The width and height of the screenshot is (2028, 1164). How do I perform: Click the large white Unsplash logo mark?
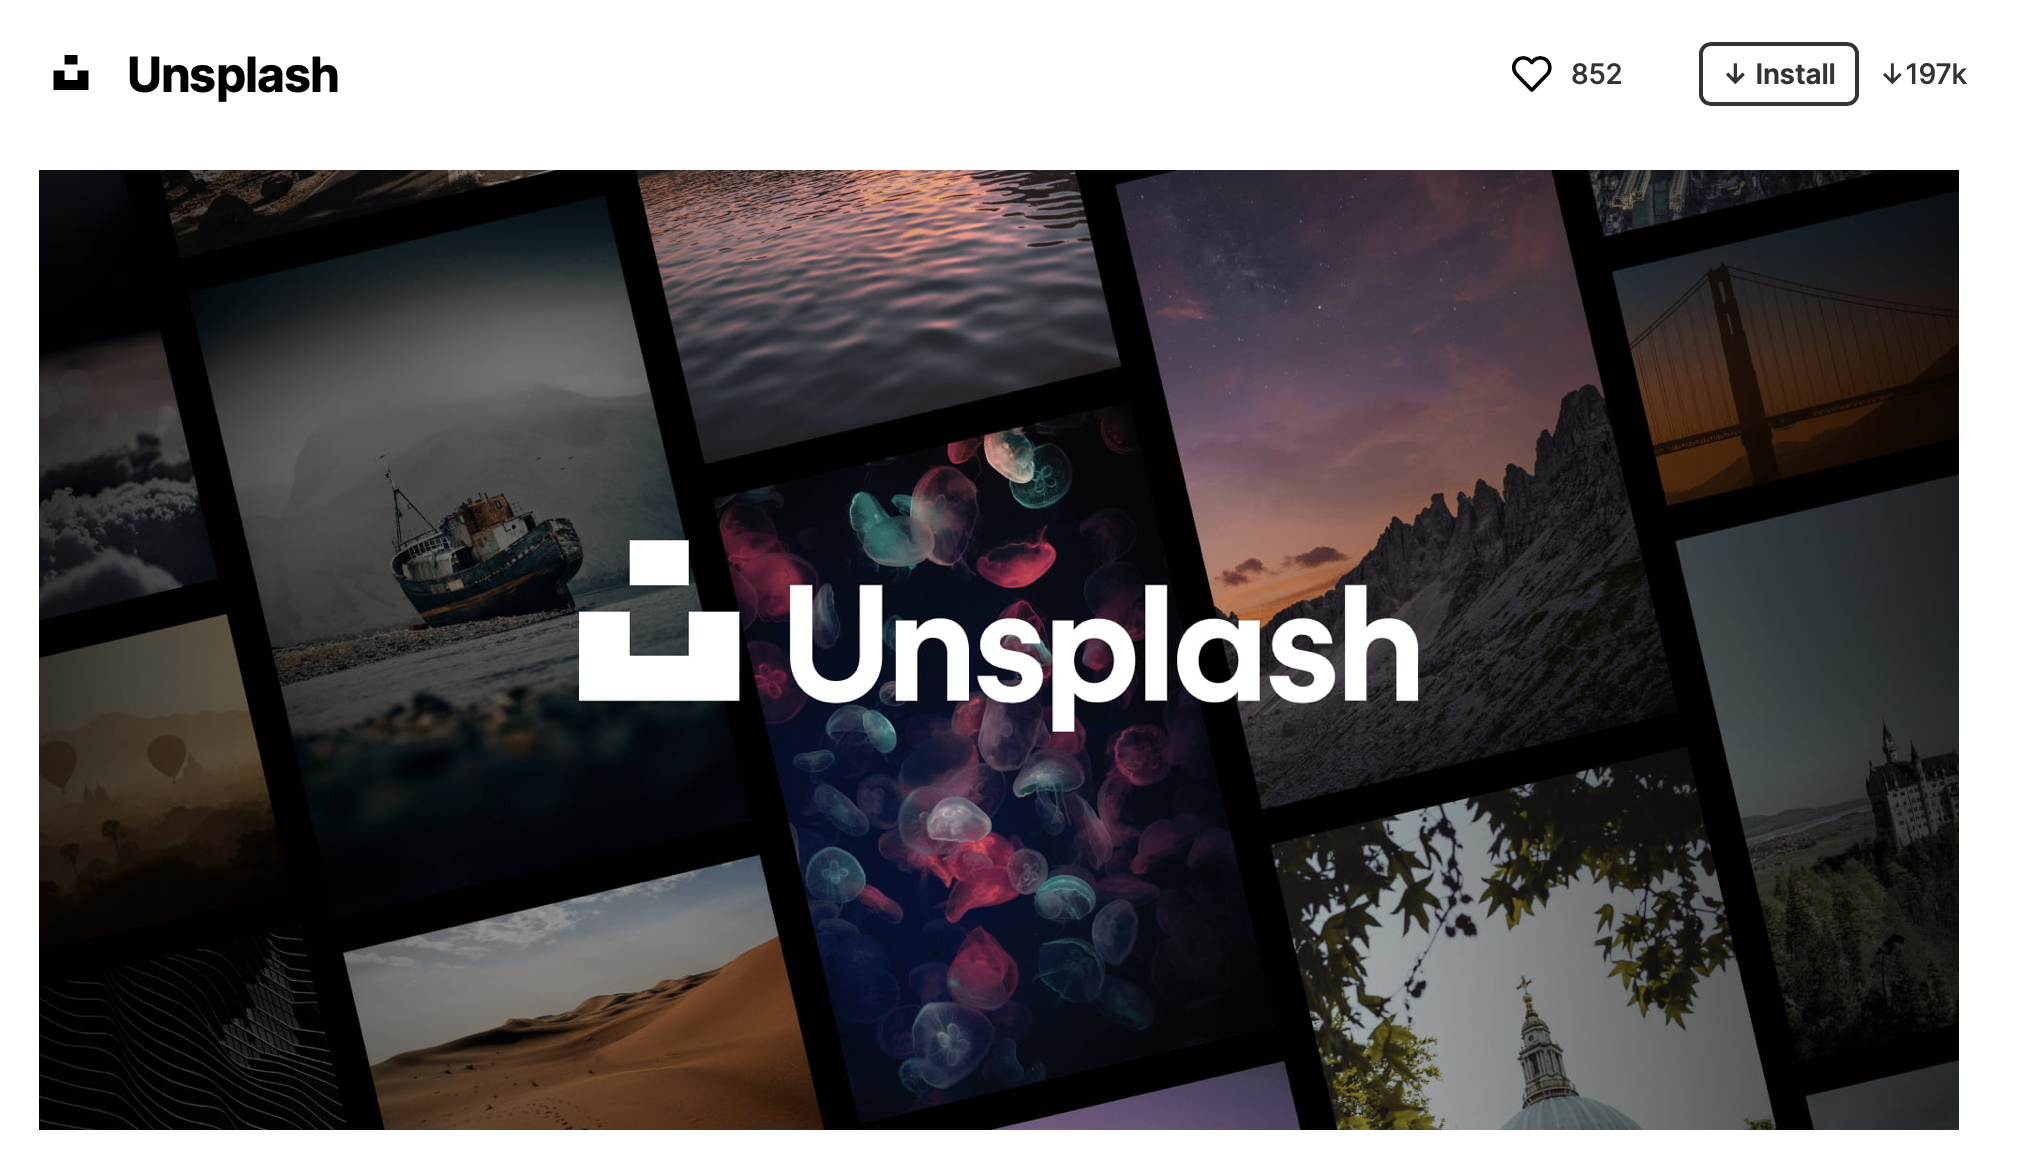point(659,620)
